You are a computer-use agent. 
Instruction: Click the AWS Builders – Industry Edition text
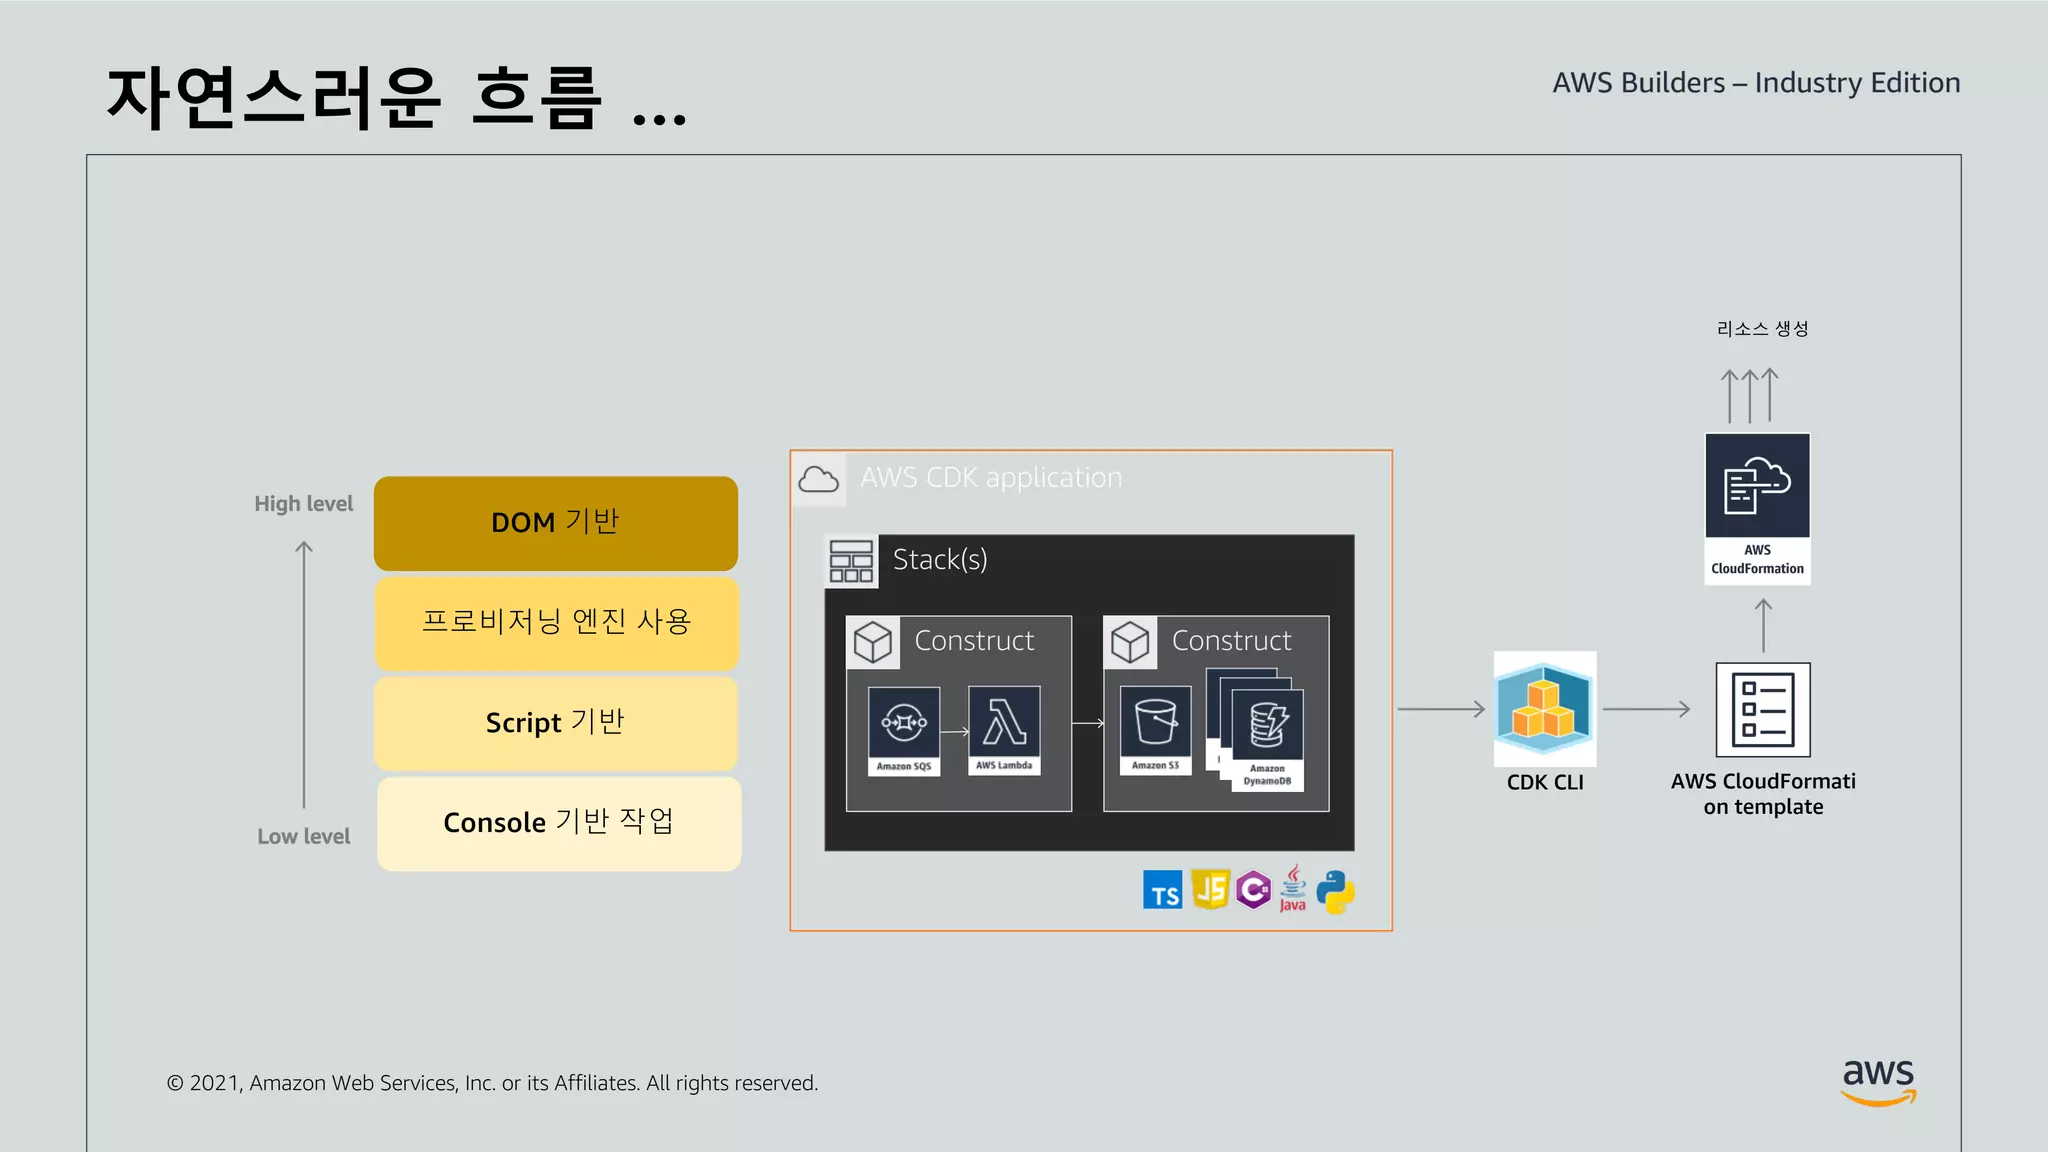coord(1756,83)
